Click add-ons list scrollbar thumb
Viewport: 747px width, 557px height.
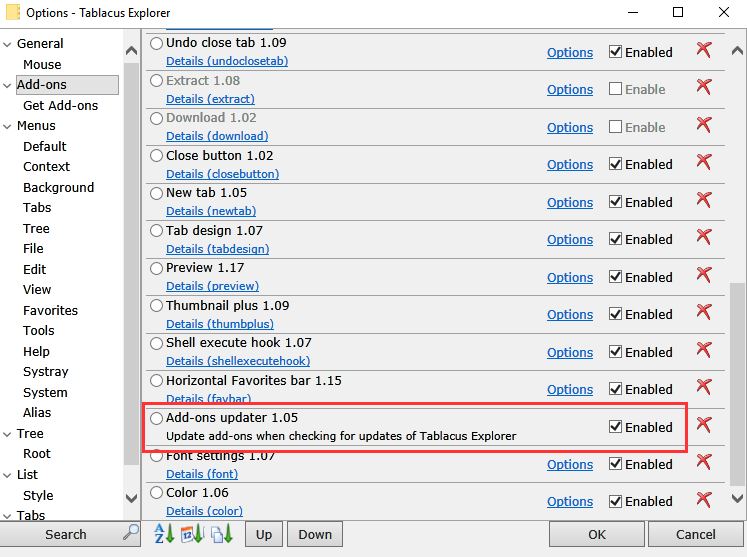coord(737,384)
